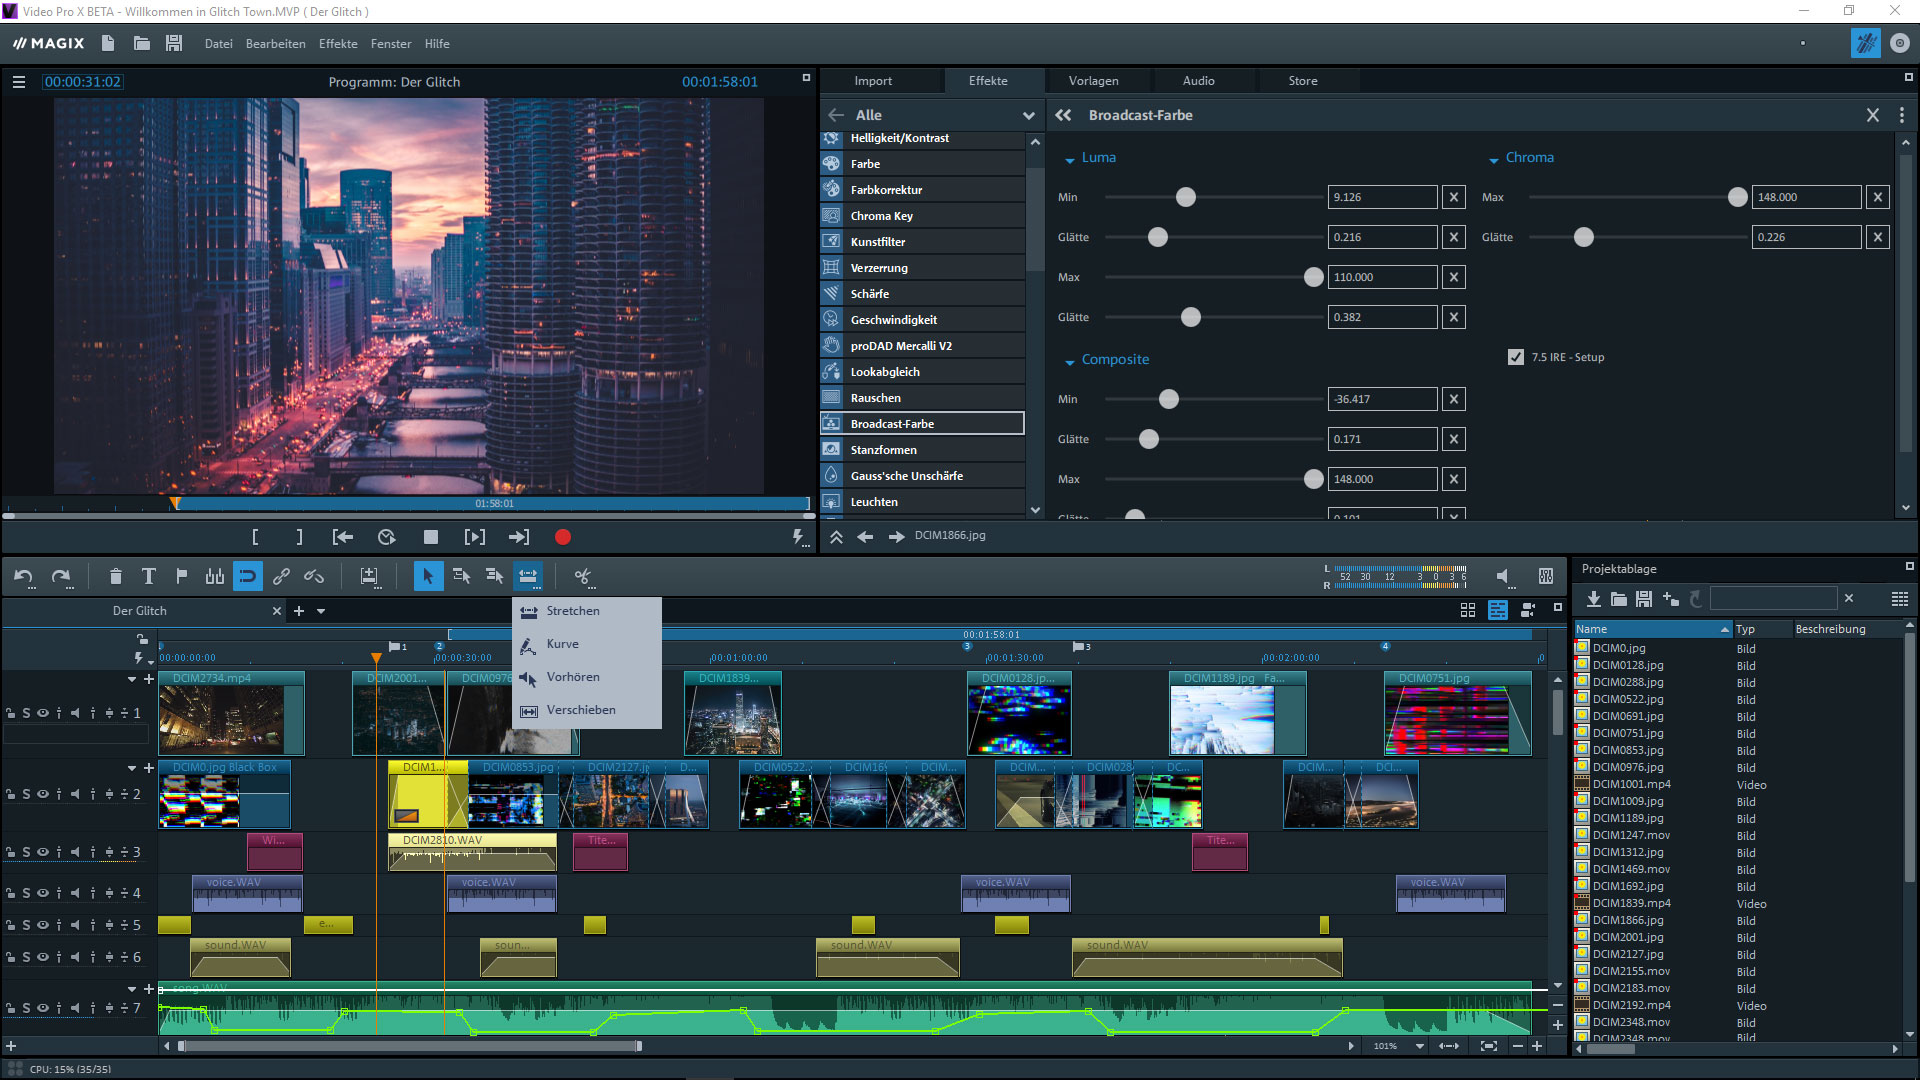This screenshot has width=1920, height=1080.
Task: Open the Vorlagen tab
Action: (x=1093, y=81)
